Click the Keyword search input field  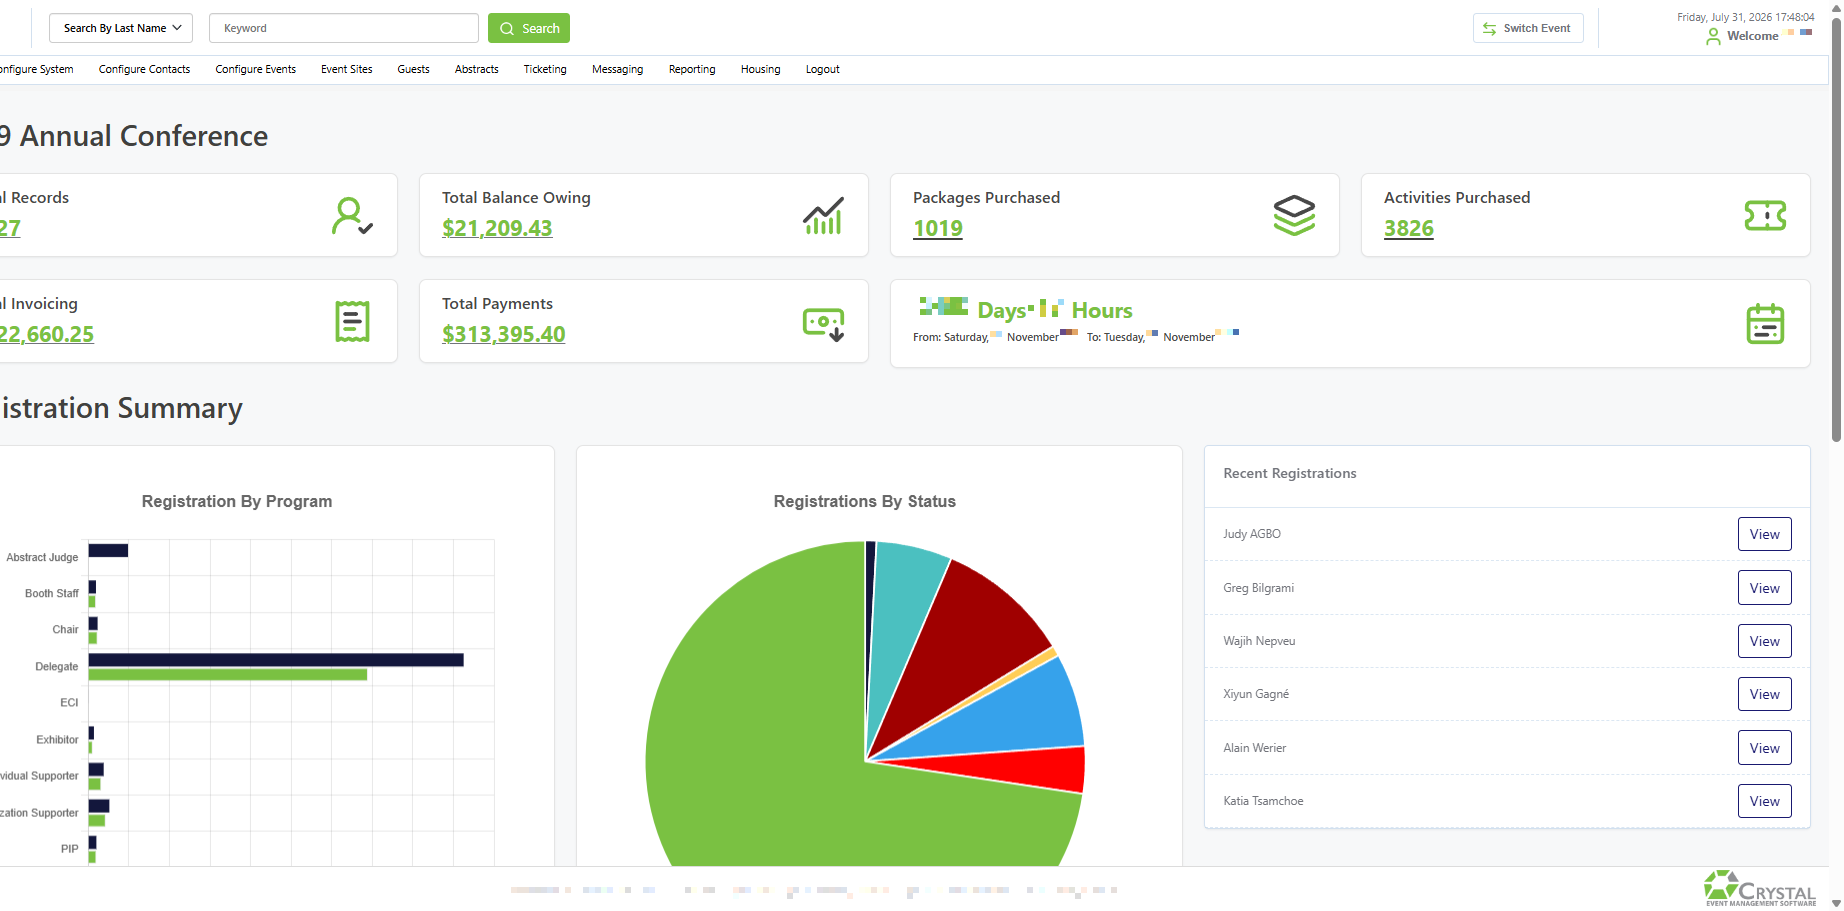(x=344, y=28)
